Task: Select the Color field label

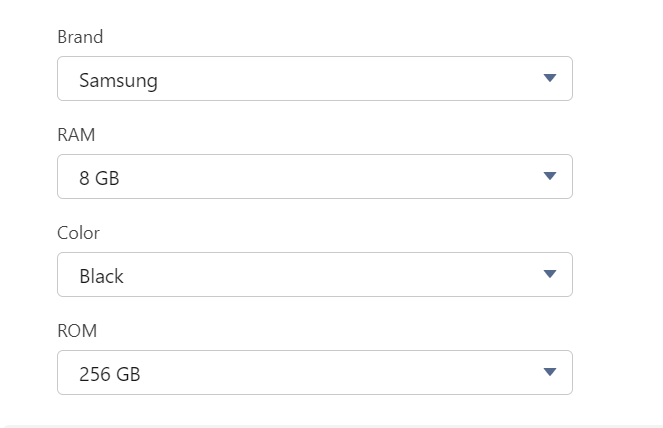Action: tap(78, 233)
